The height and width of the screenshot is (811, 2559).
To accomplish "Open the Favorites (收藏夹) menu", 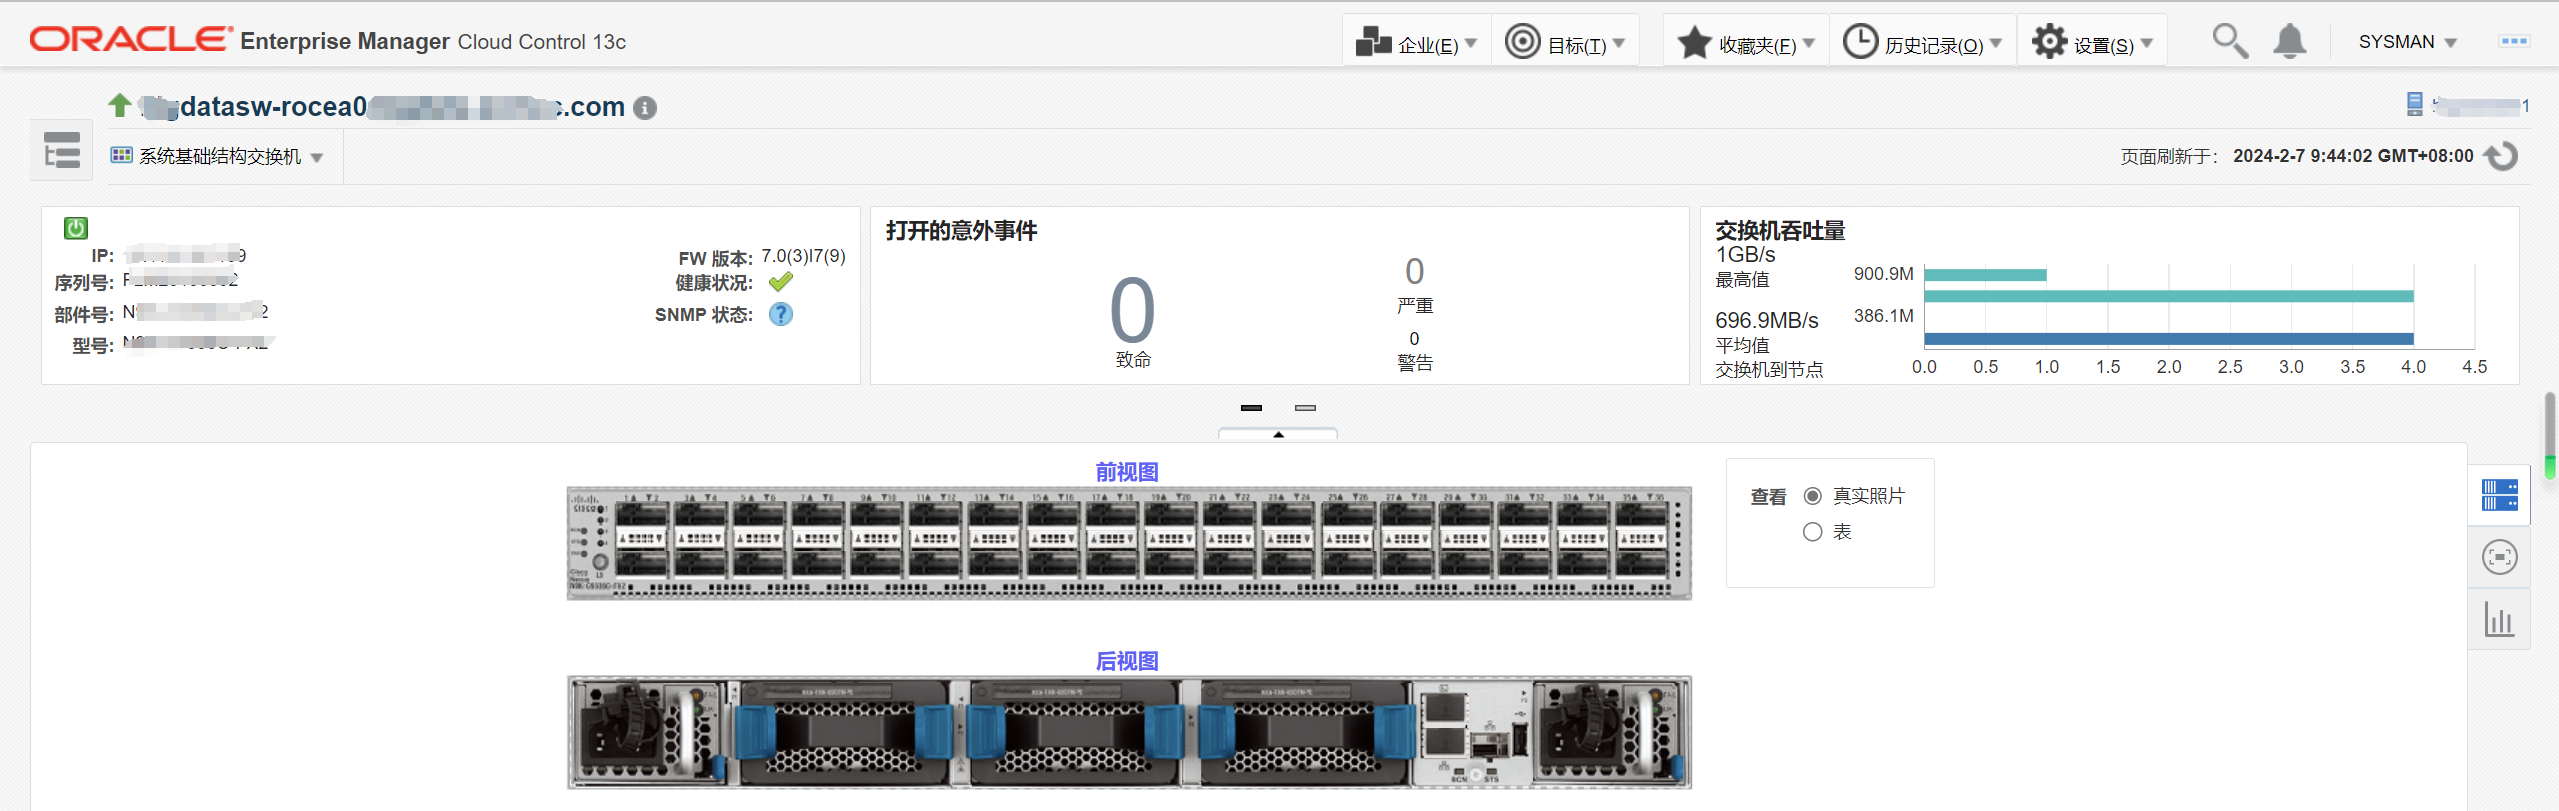I will click(x=1746, y=42).
